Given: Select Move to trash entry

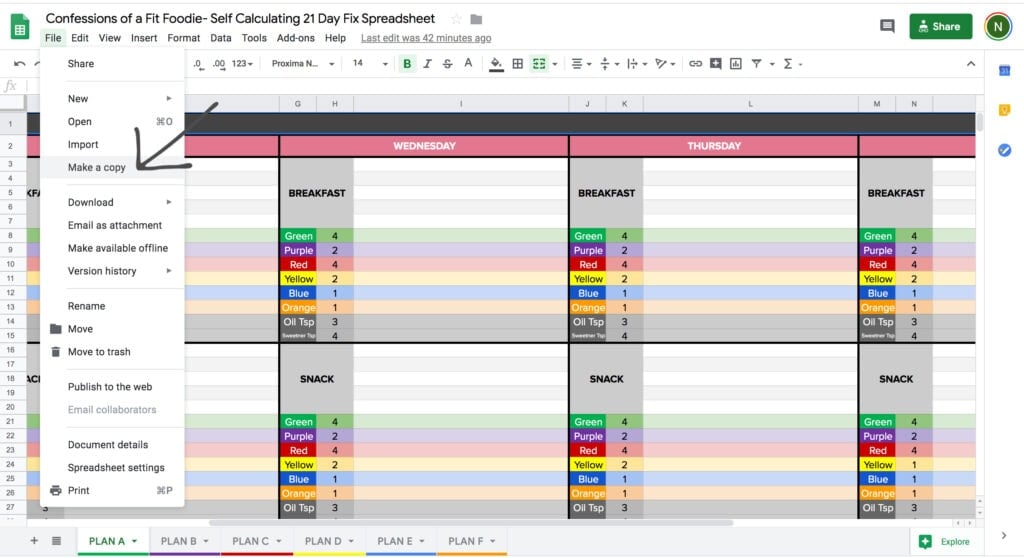Looking at the screenshot, I should (112, 352).
